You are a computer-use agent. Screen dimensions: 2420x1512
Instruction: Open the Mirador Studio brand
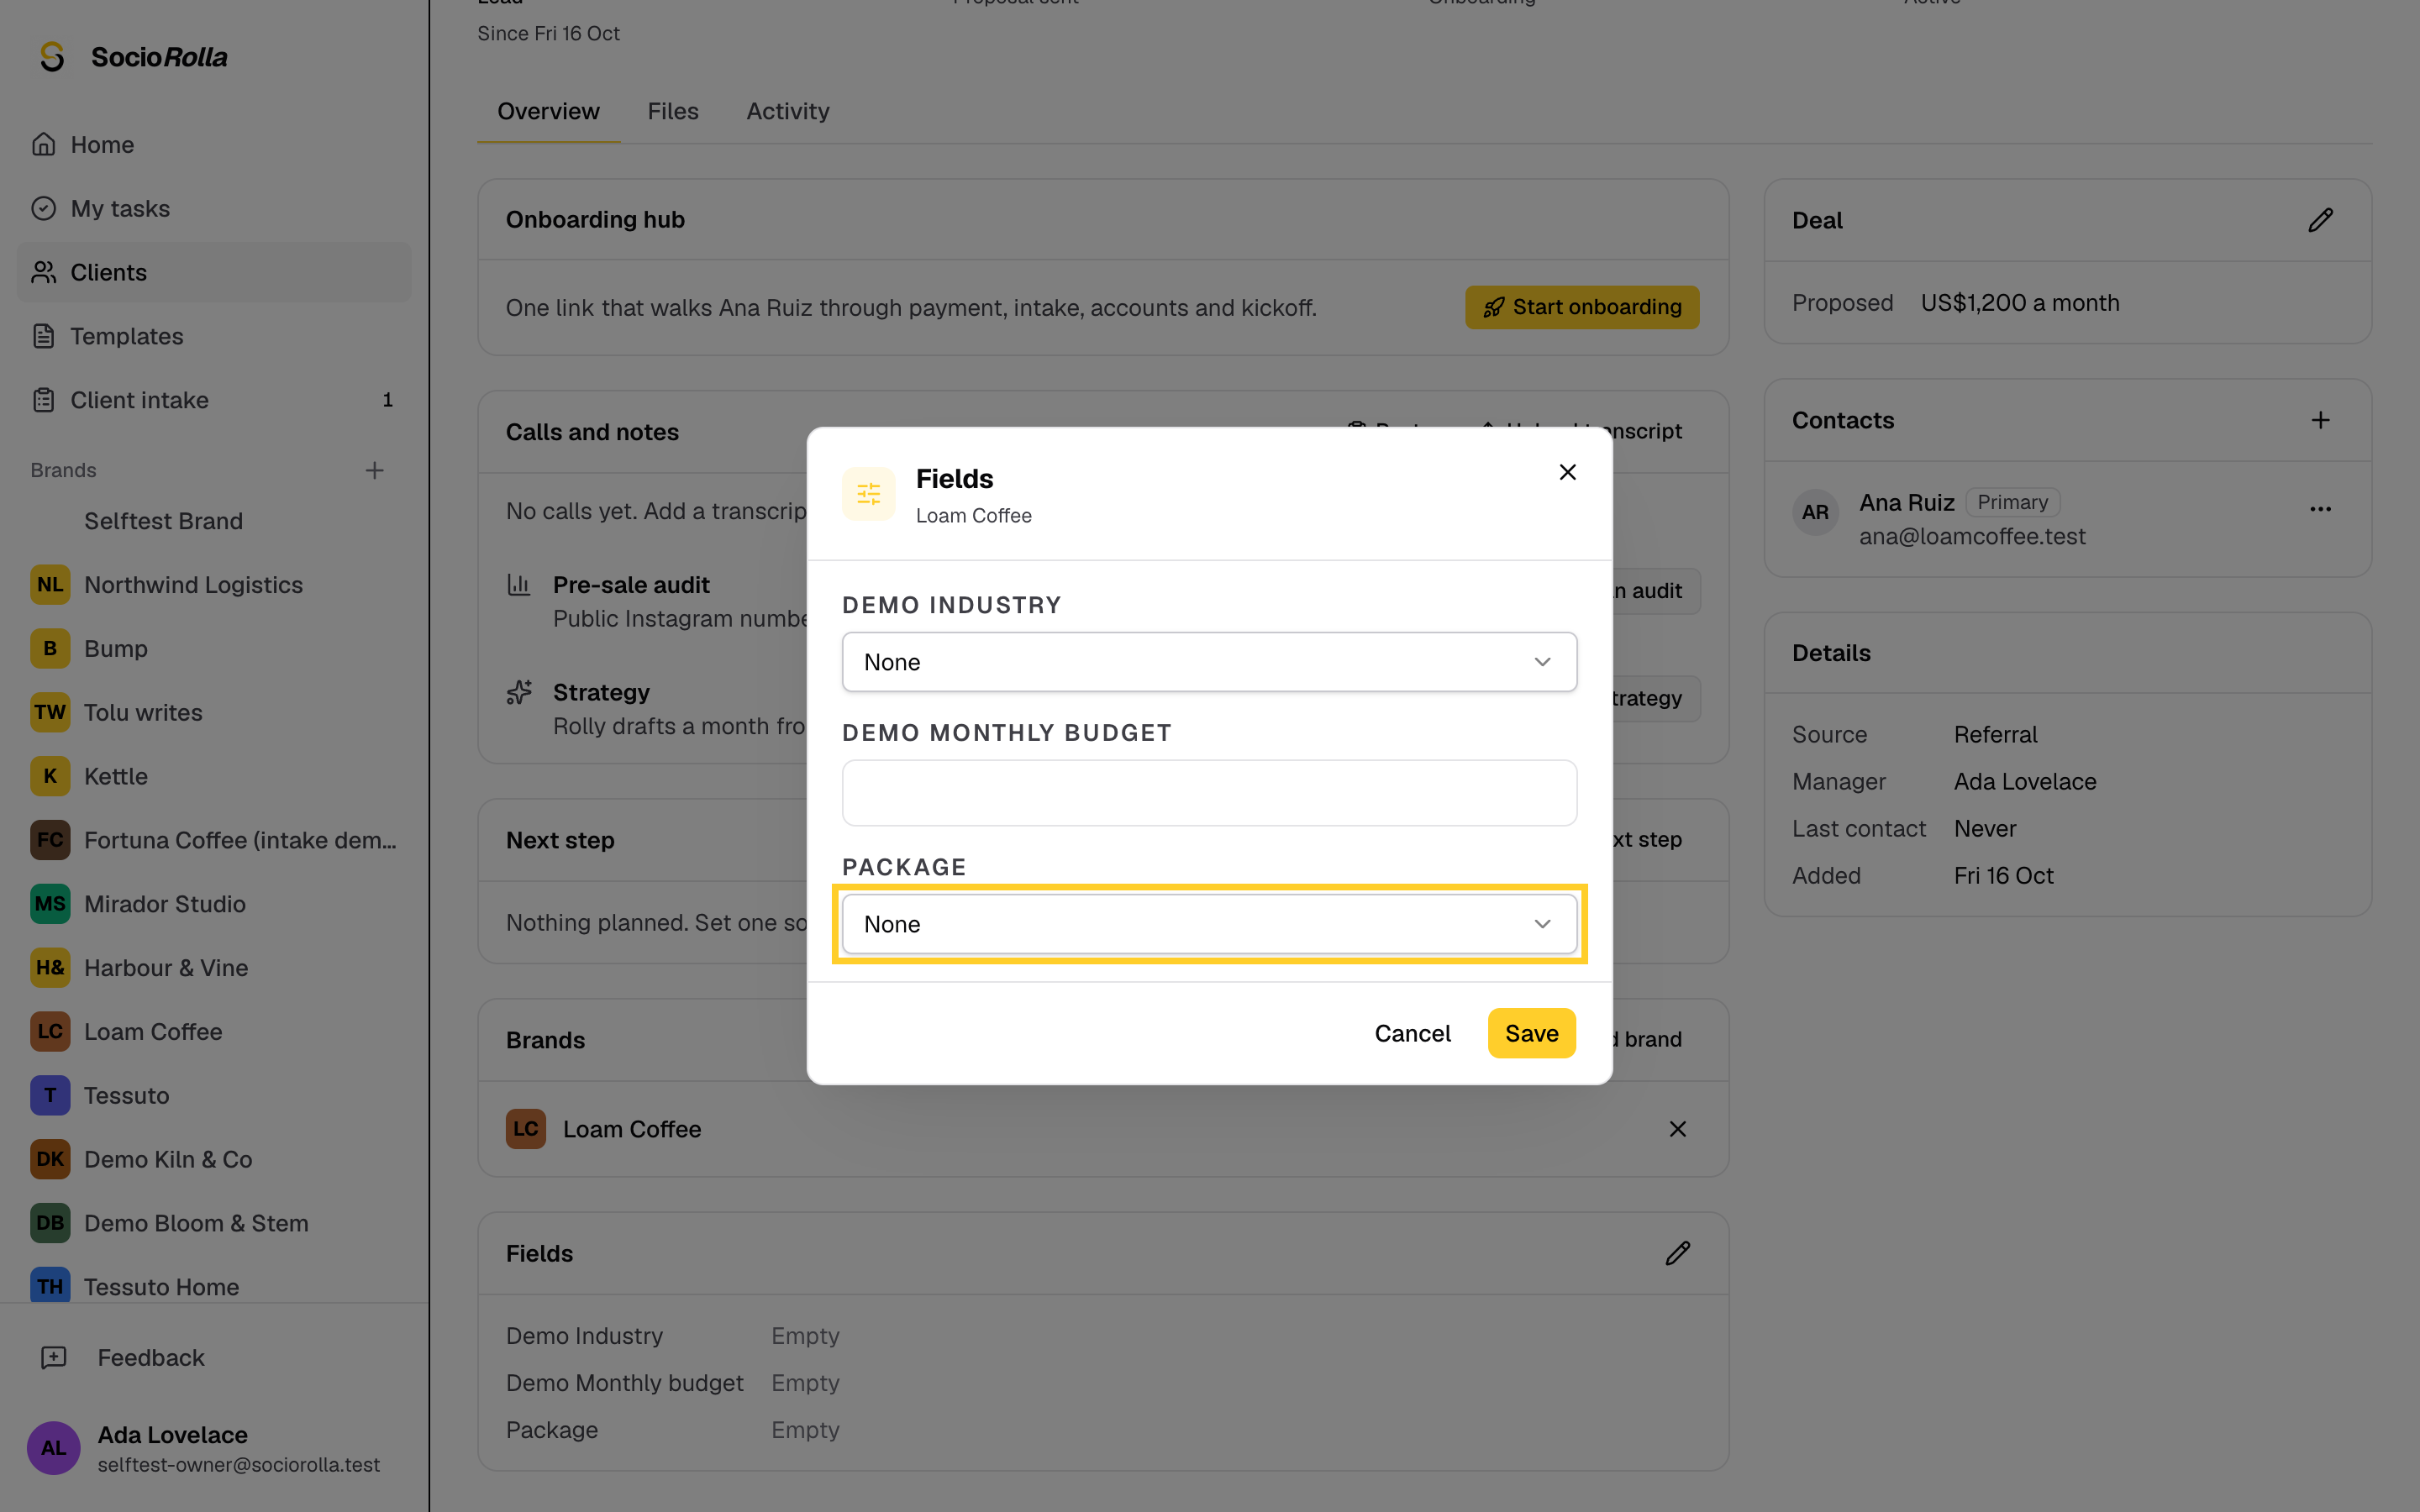click(x=214, y=904)
